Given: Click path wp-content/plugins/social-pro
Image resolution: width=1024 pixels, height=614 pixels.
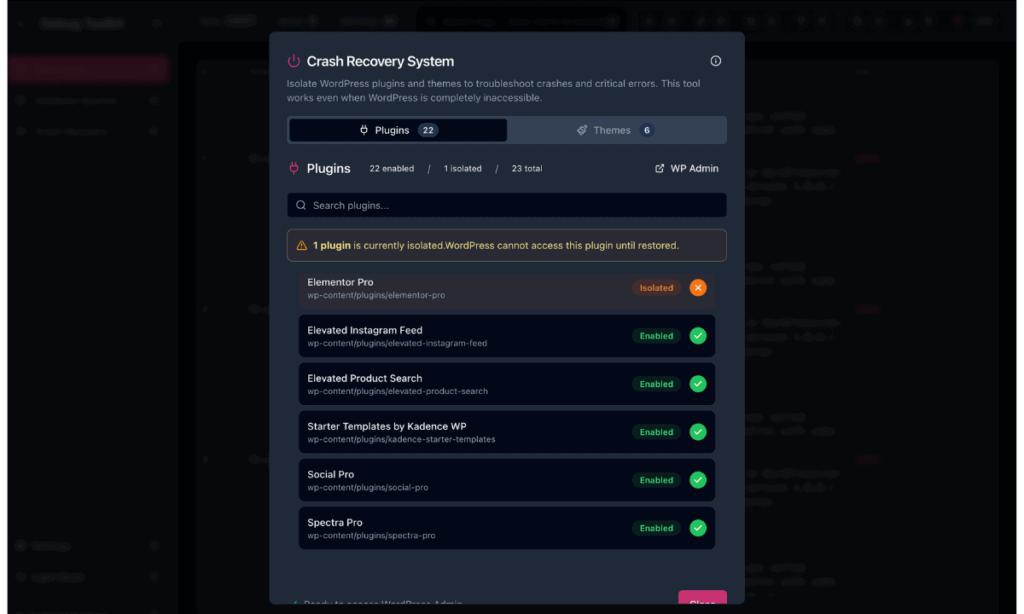Looking at the screenshot, I should 368,487.
